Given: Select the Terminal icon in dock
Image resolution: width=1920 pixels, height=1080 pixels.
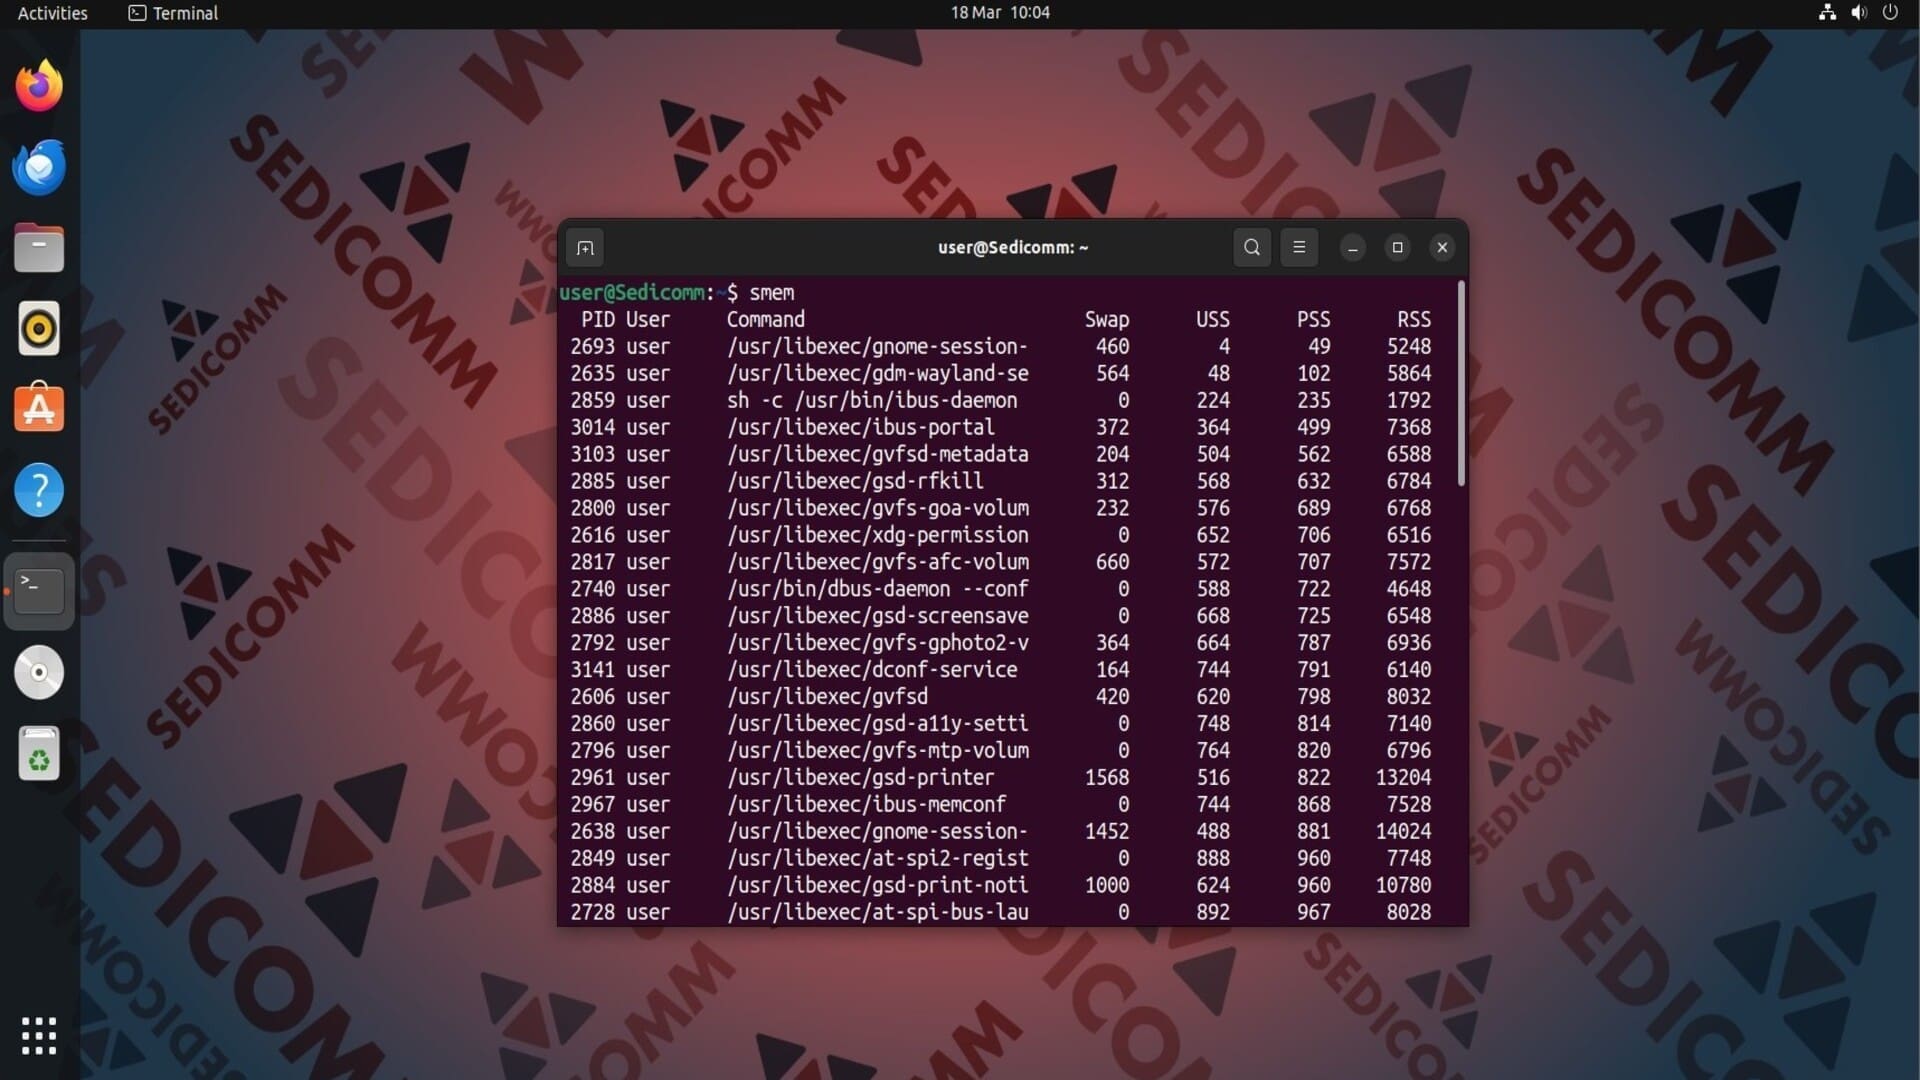Looking at the screenshot, I should tap(39, 591).
